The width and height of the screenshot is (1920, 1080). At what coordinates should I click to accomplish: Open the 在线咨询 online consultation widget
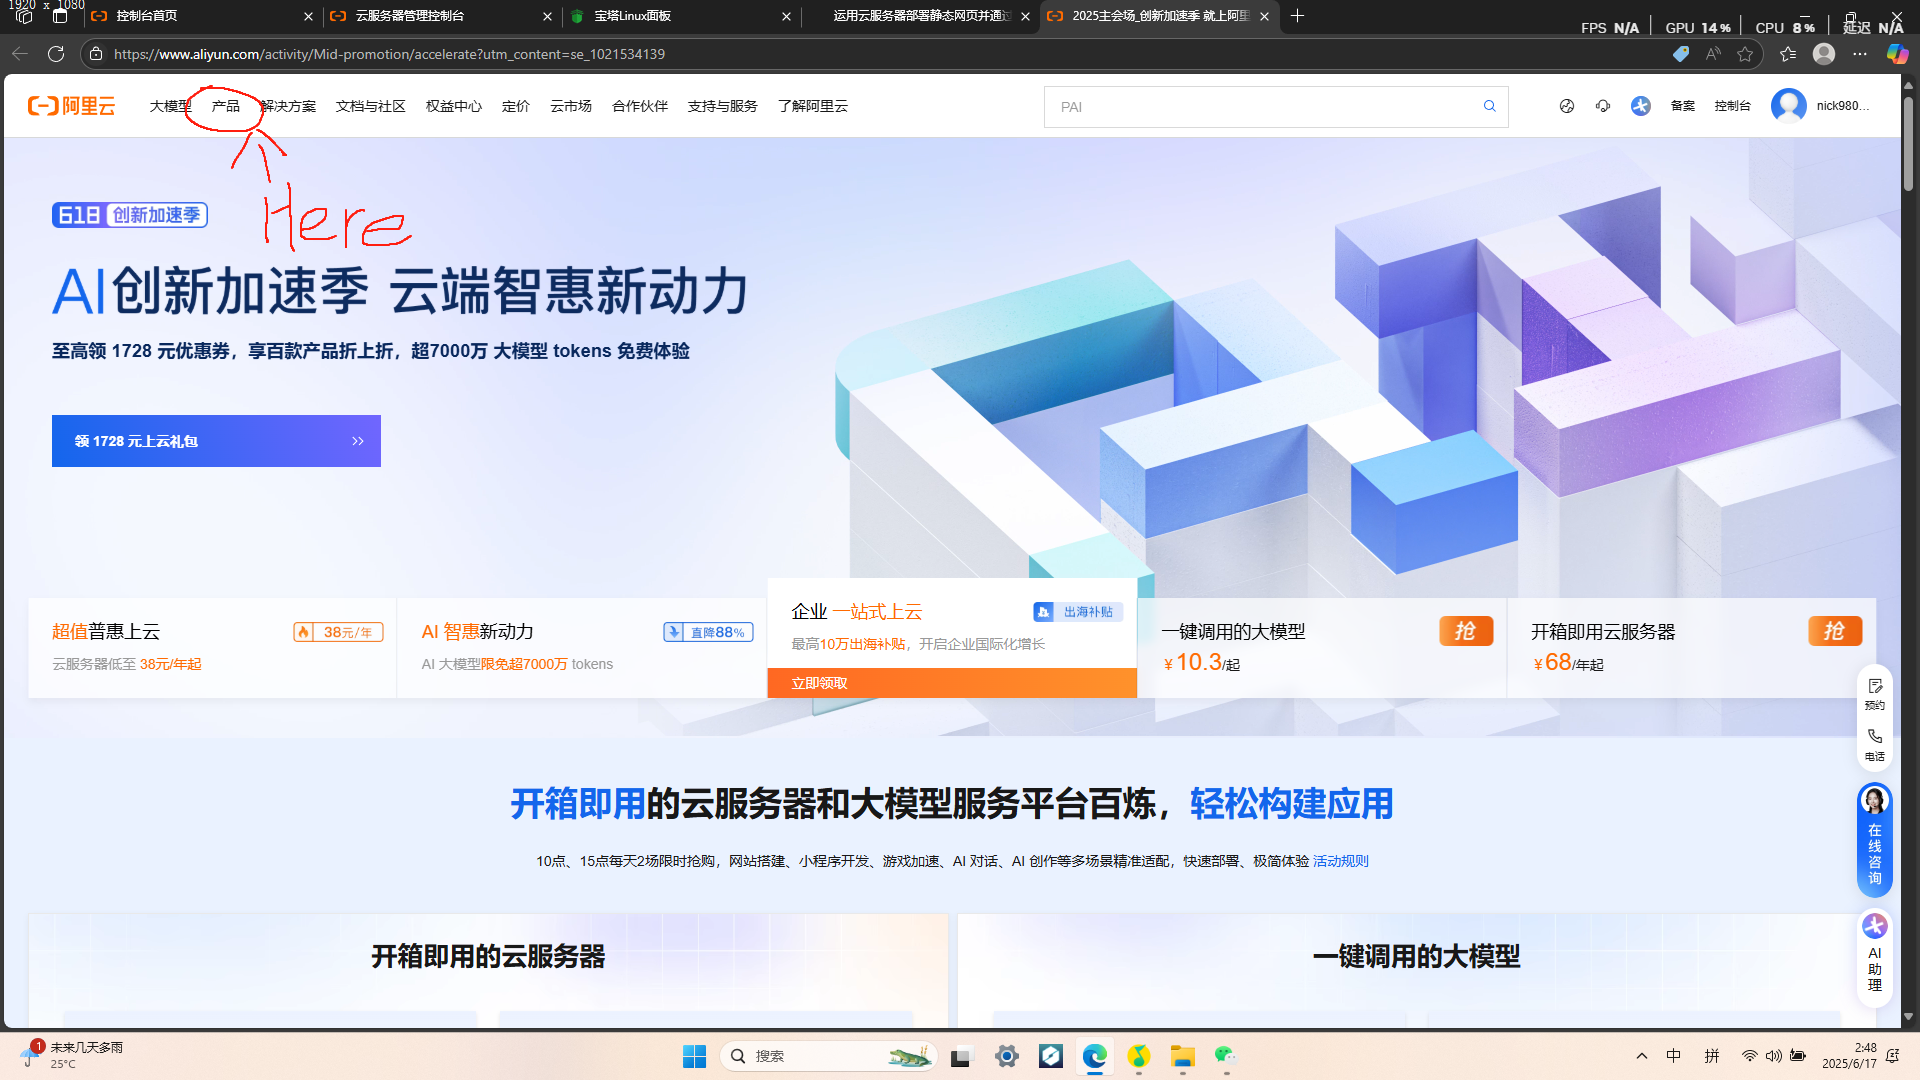(1875, 840)
